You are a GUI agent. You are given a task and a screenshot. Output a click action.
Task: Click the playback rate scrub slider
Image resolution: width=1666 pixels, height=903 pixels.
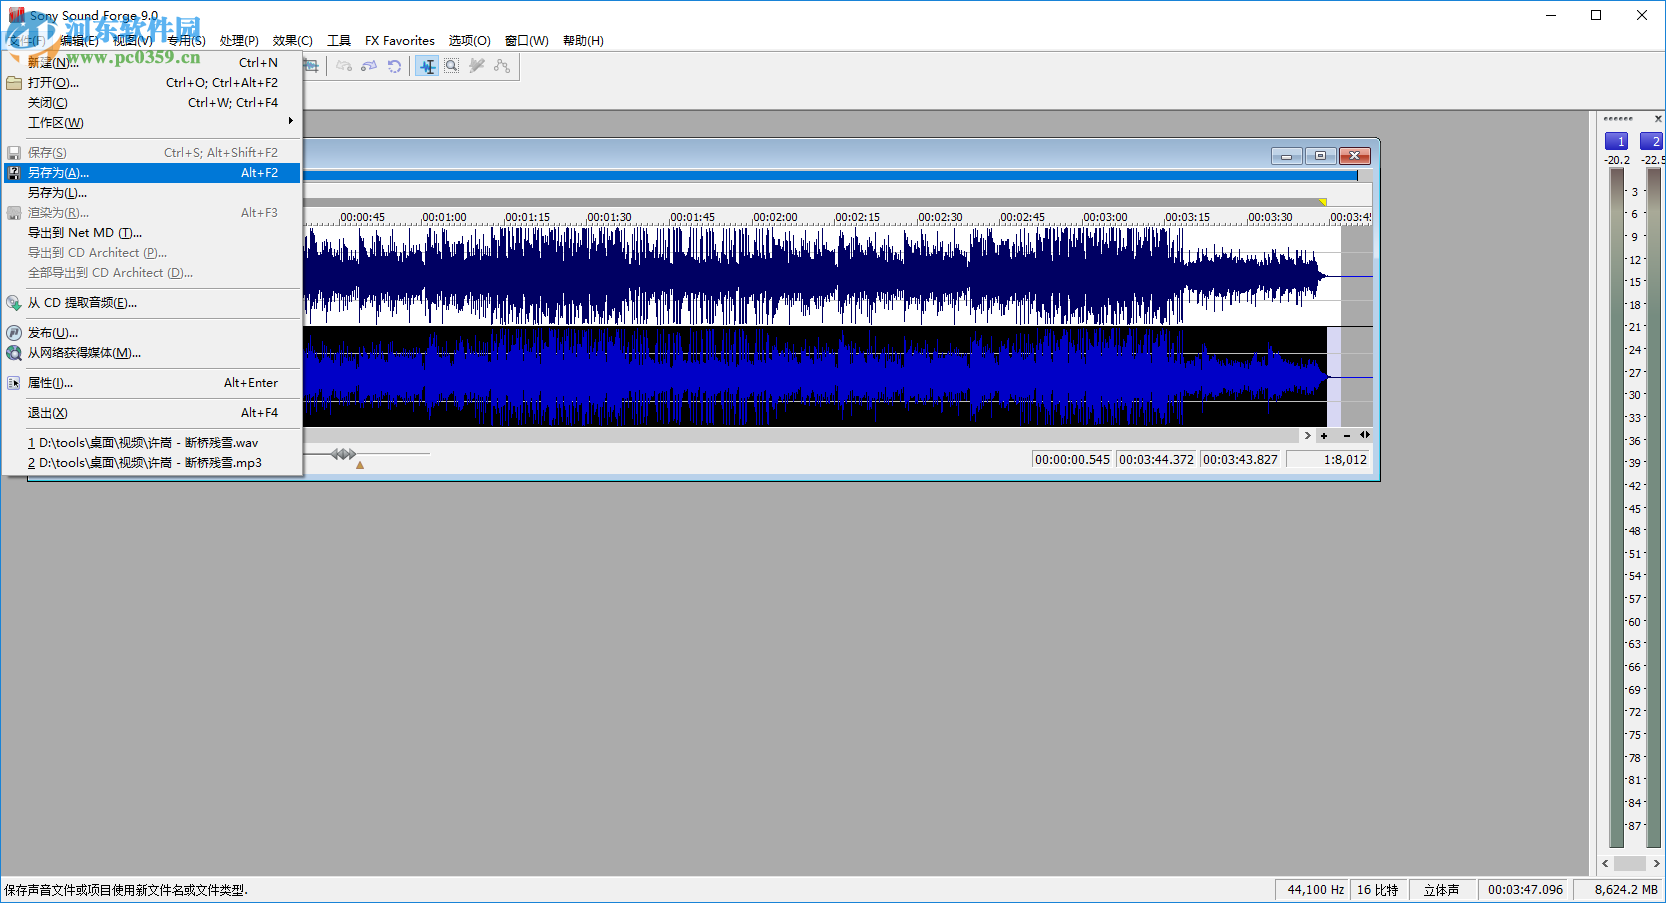pyautogui.click(x=343, y=454)
